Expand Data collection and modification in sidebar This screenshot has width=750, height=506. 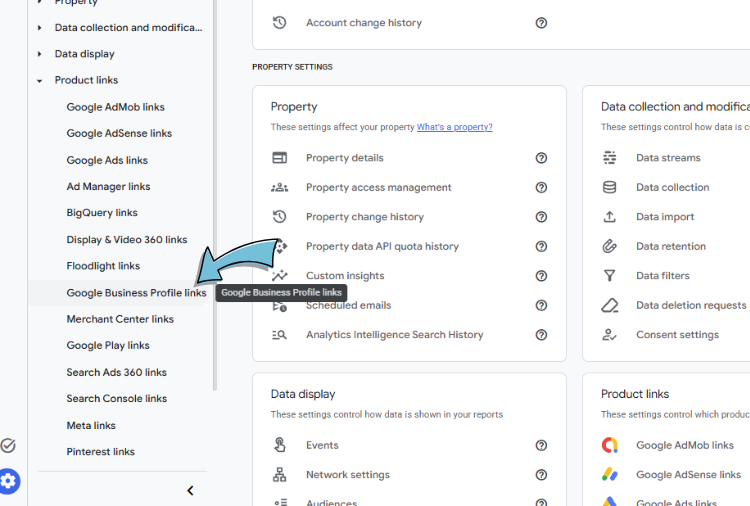point(39,28)
